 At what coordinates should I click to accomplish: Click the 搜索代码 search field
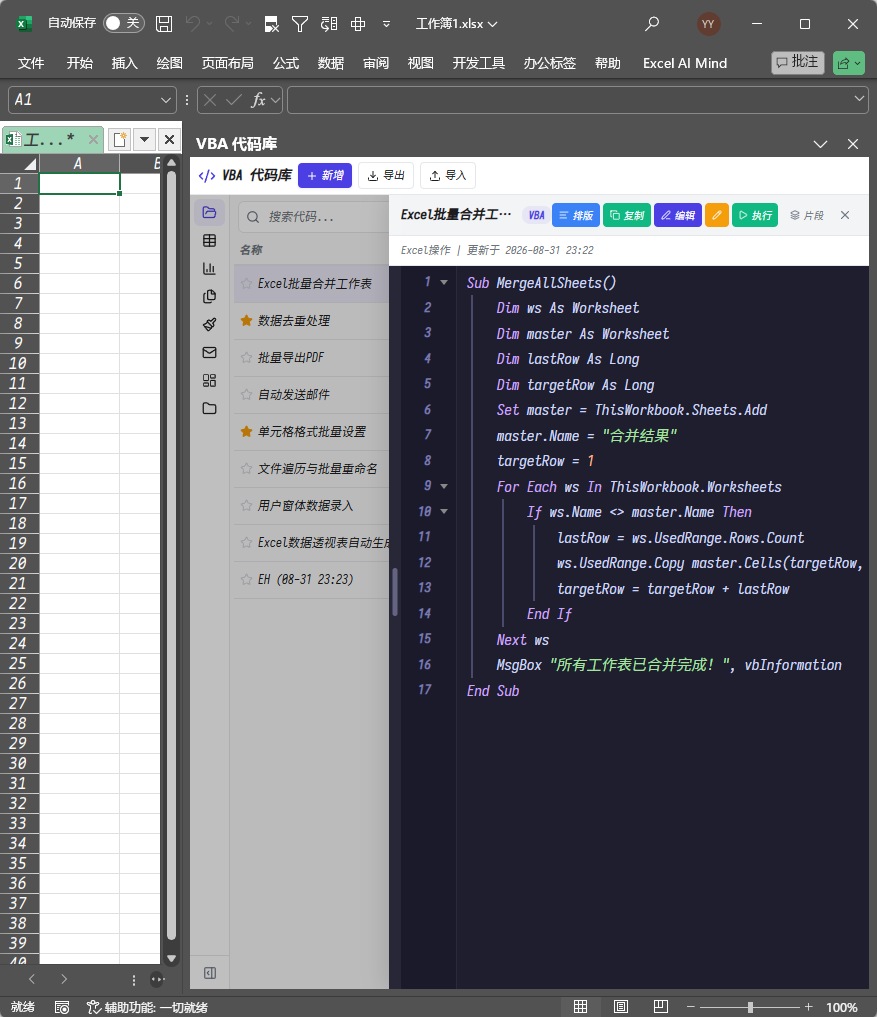coord(314,217)
